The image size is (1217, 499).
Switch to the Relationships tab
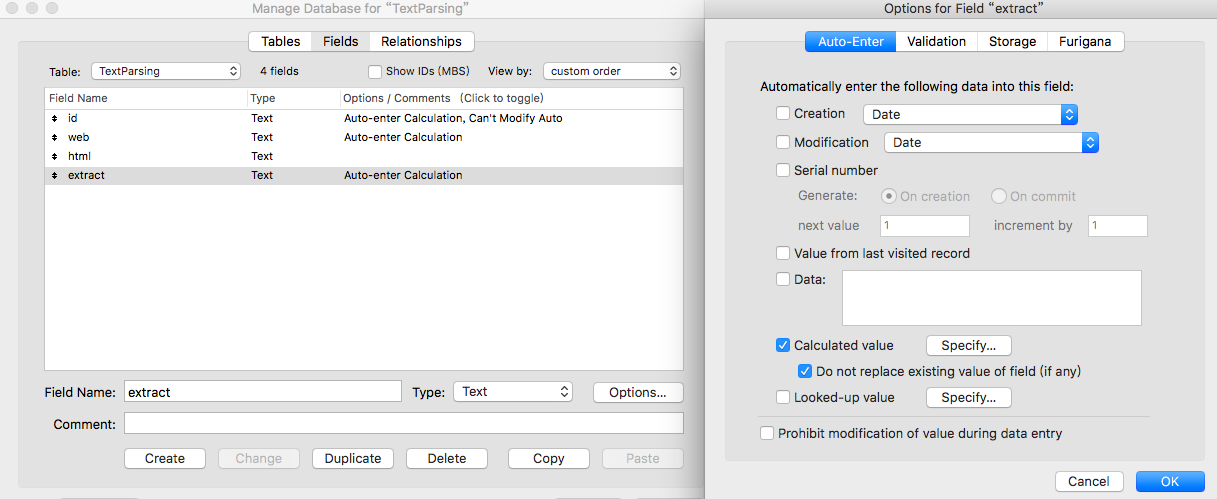(421, 41)
